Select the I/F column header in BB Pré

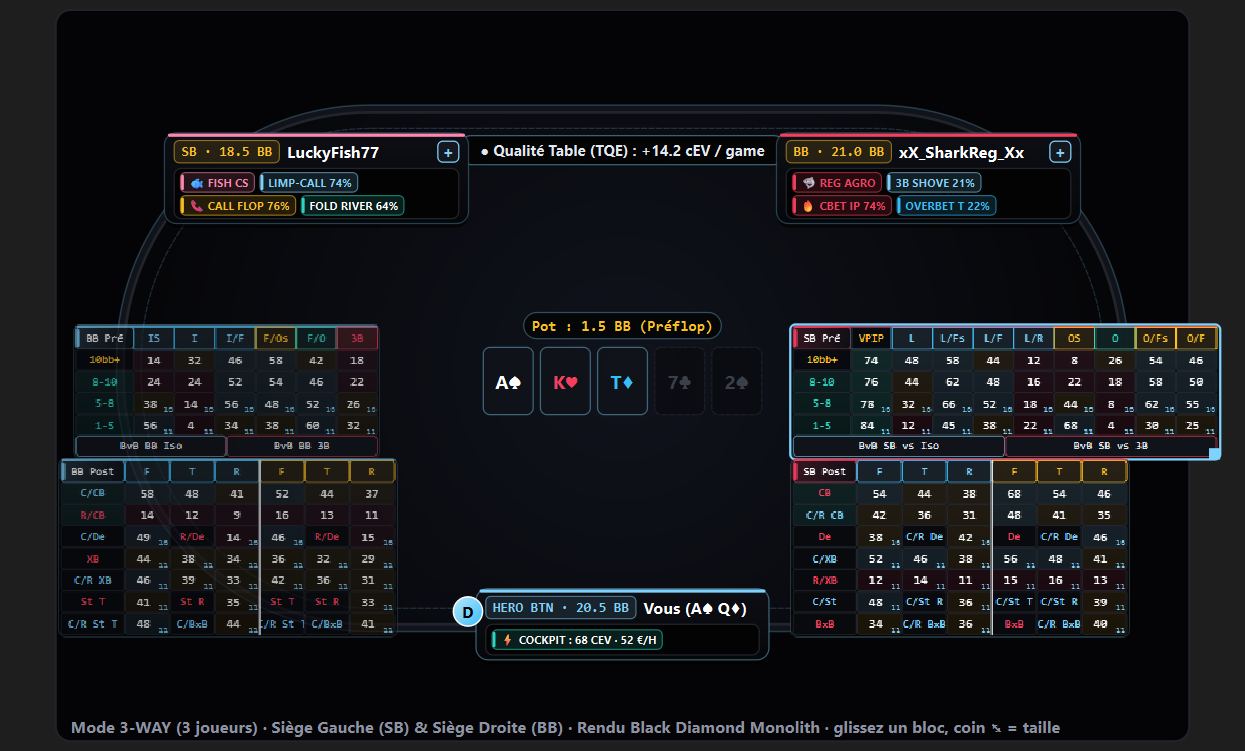[235, 338]
